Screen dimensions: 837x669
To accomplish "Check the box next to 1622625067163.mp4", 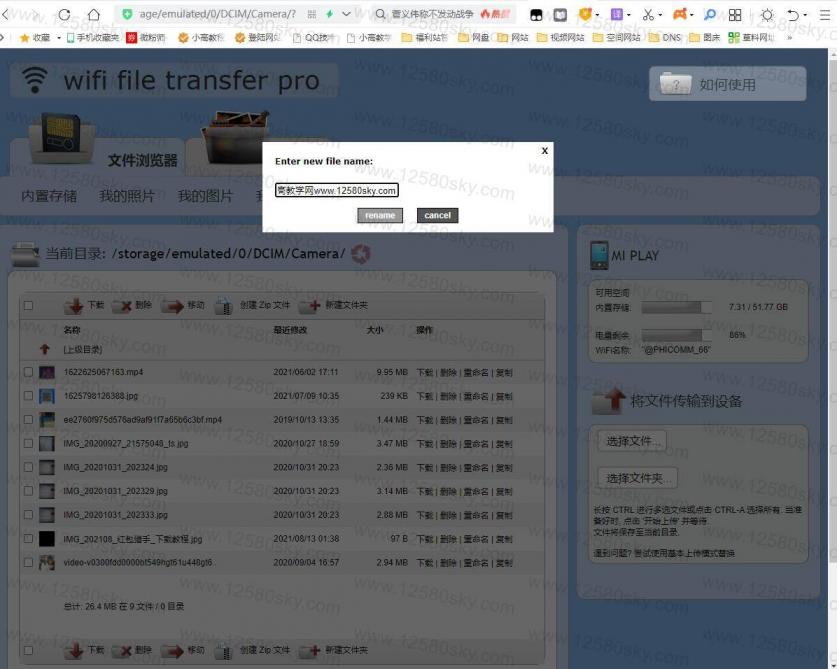I will [x=28, y=372].
